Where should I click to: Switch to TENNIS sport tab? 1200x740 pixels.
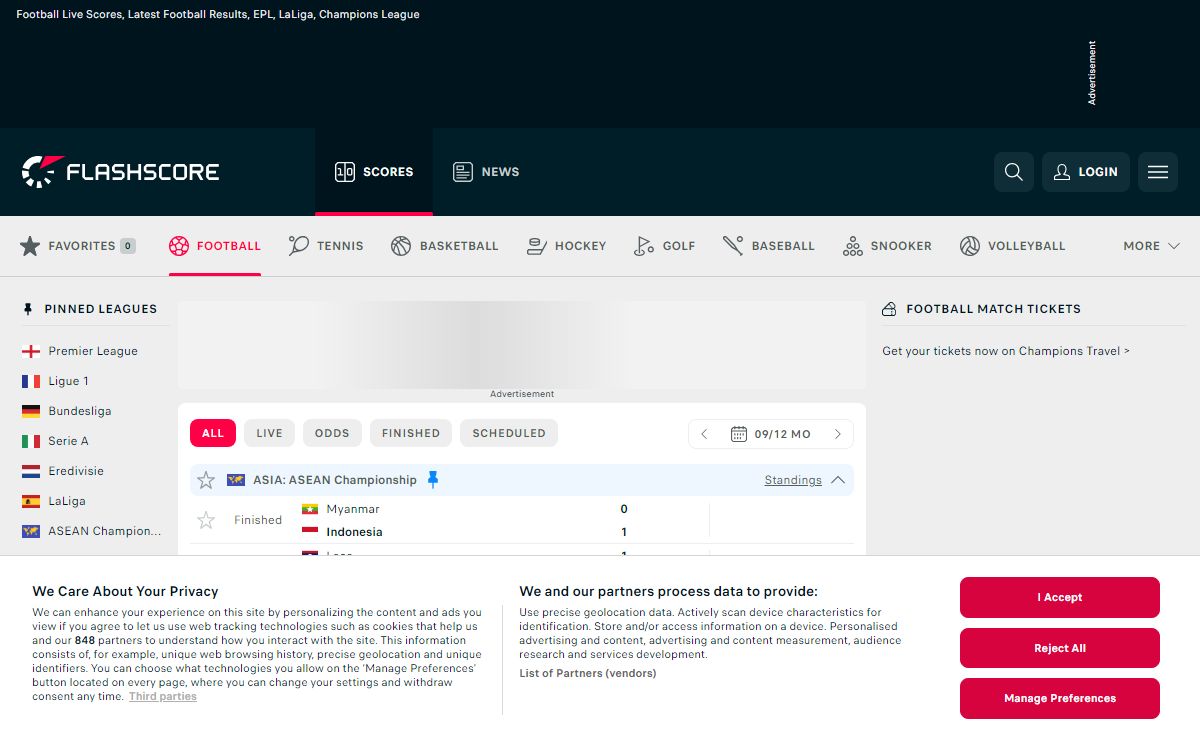[x=326, y=246]
